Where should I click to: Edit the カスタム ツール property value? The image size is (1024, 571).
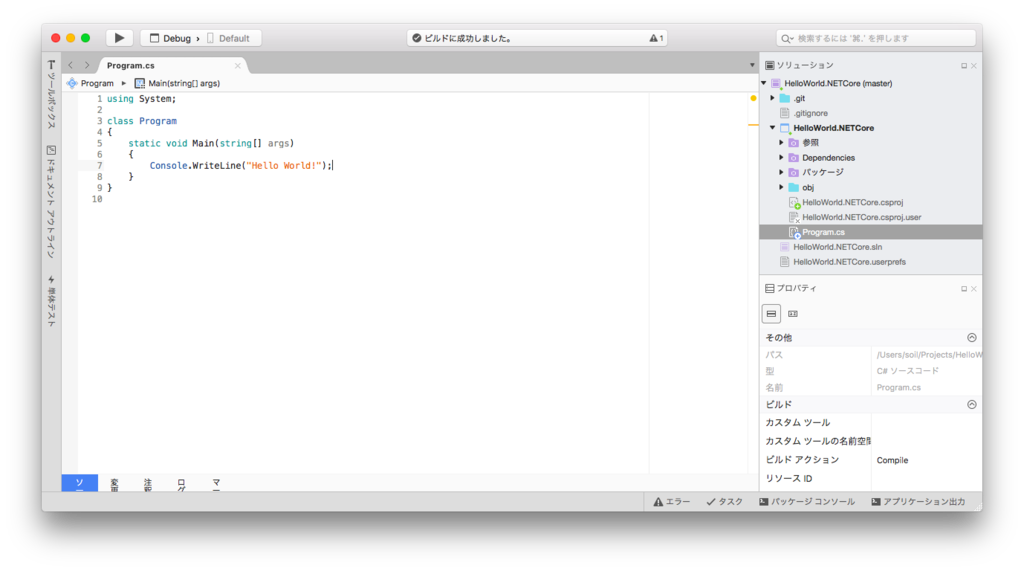pyautogui.click(x=927, y=423)
